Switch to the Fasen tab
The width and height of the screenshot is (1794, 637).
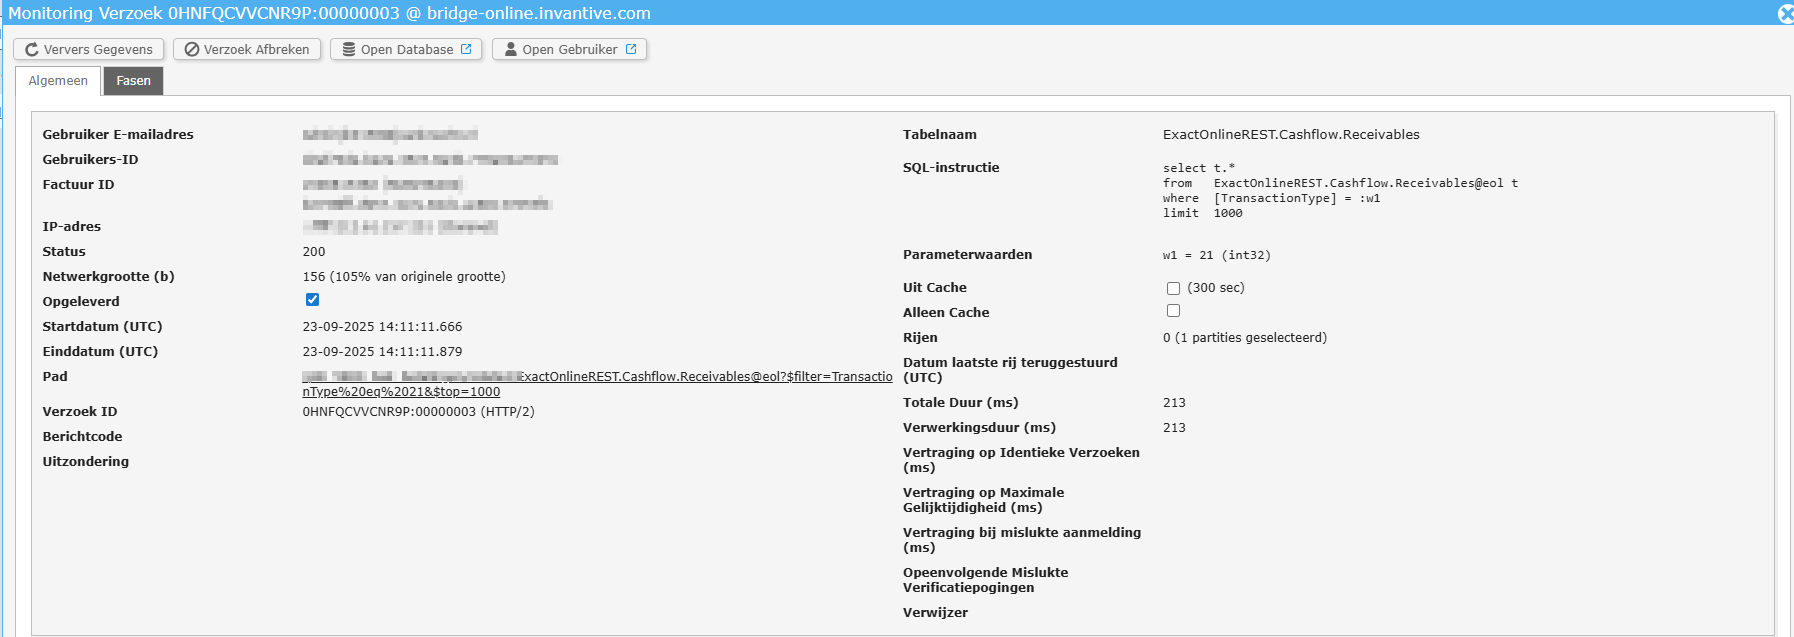click(x=133, y=81)
